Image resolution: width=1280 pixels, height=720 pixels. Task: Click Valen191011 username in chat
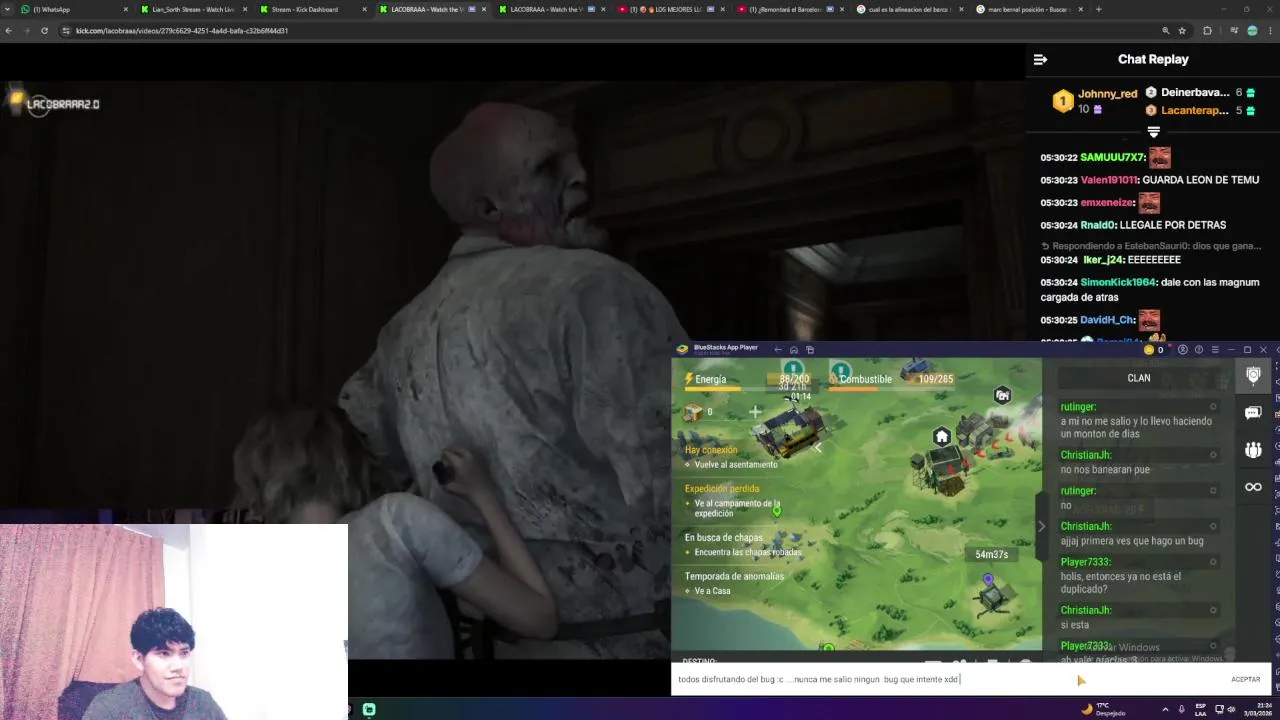1108,180
